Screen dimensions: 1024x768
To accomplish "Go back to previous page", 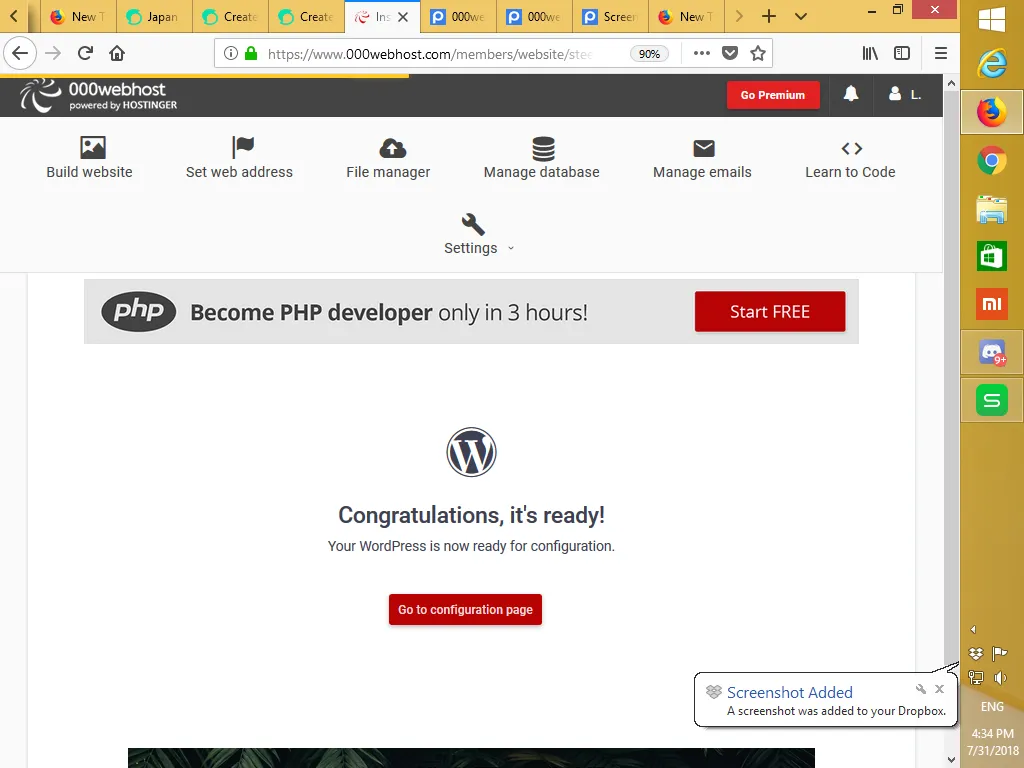I will 20,53.
